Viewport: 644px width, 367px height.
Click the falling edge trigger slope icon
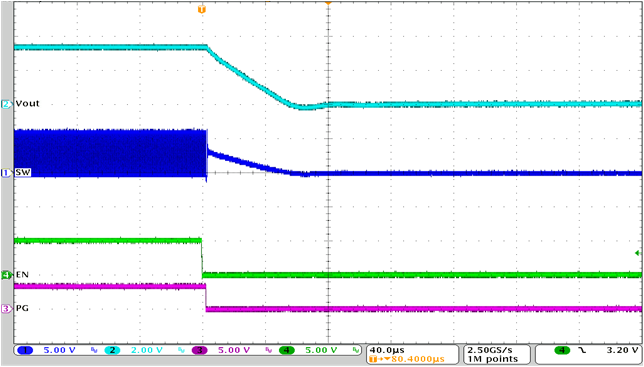(x=582, y=350)
